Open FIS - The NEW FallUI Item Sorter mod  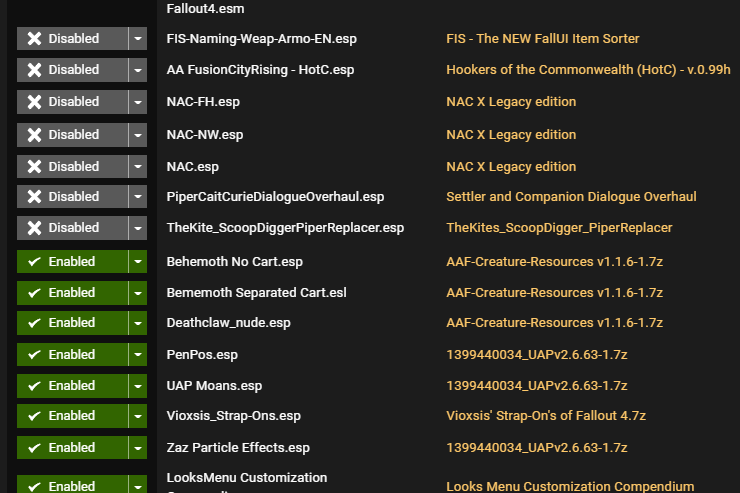pyautogui.click(x=543, y=39)
